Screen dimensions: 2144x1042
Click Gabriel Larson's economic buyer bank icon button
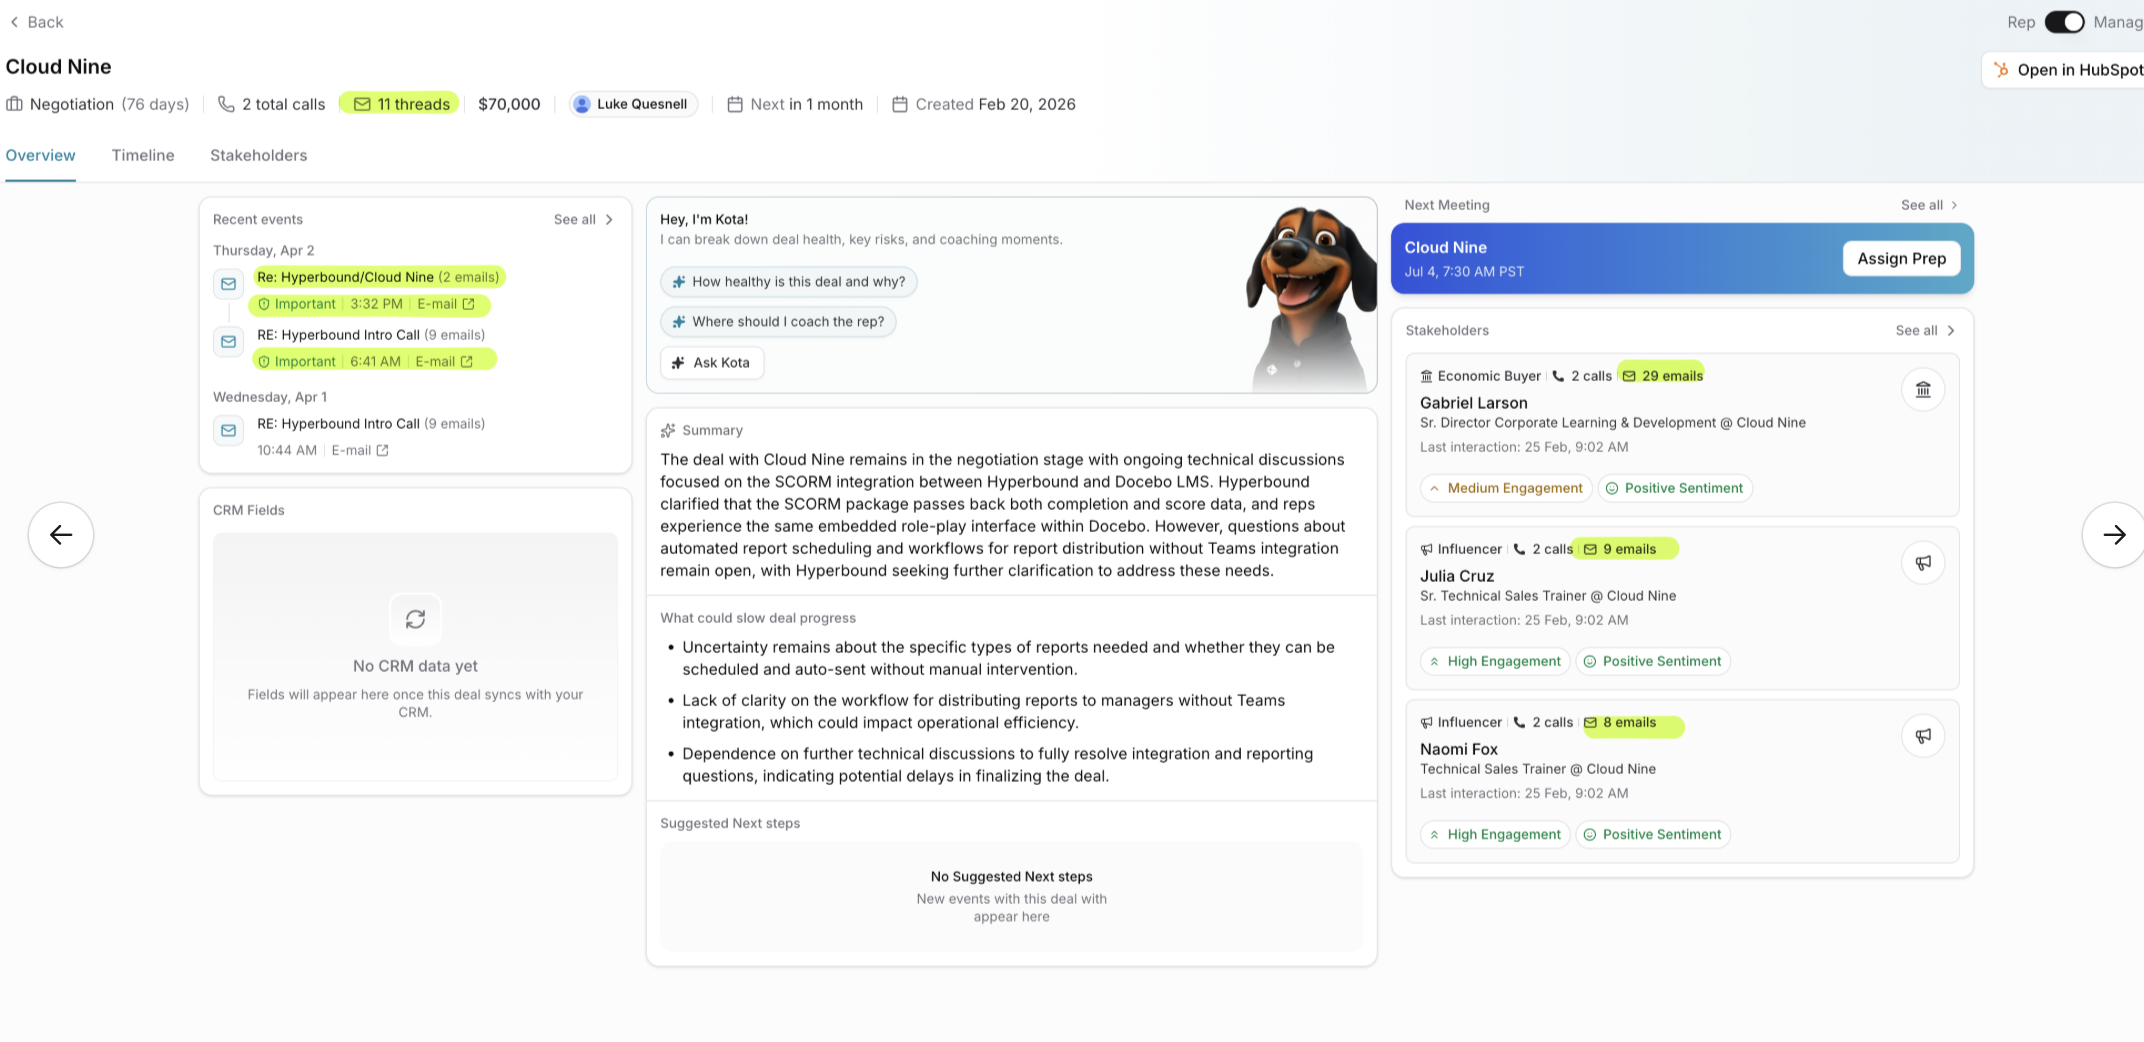click(x=1923, y=390)
